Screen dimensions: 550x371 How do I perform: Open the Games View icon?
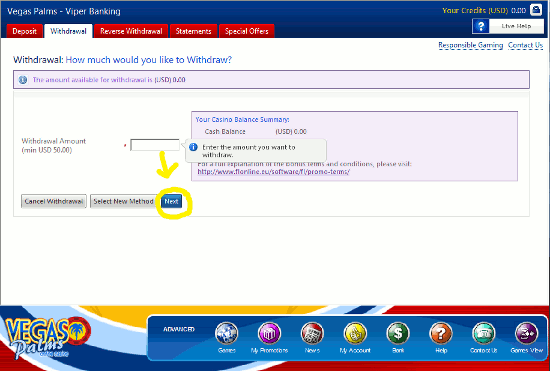coord(526,333)
